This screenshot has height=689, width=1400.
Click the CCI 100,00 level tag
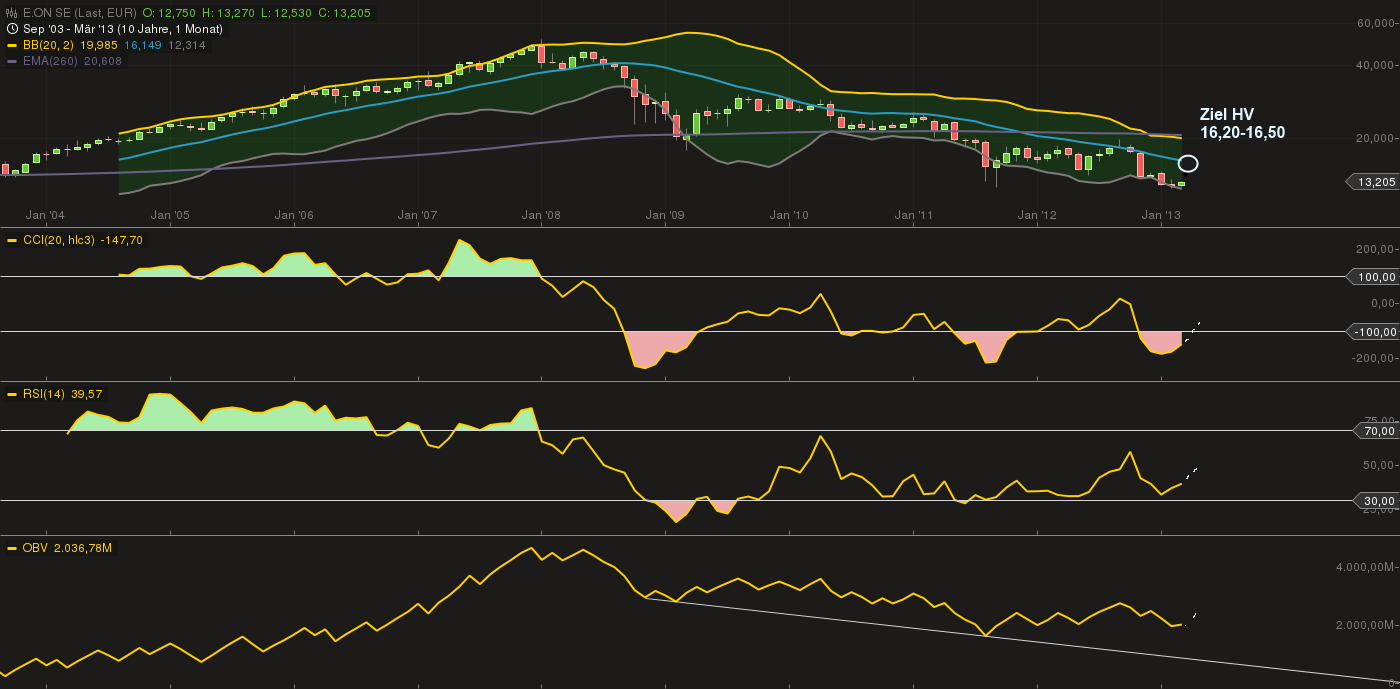[1372, 277]
